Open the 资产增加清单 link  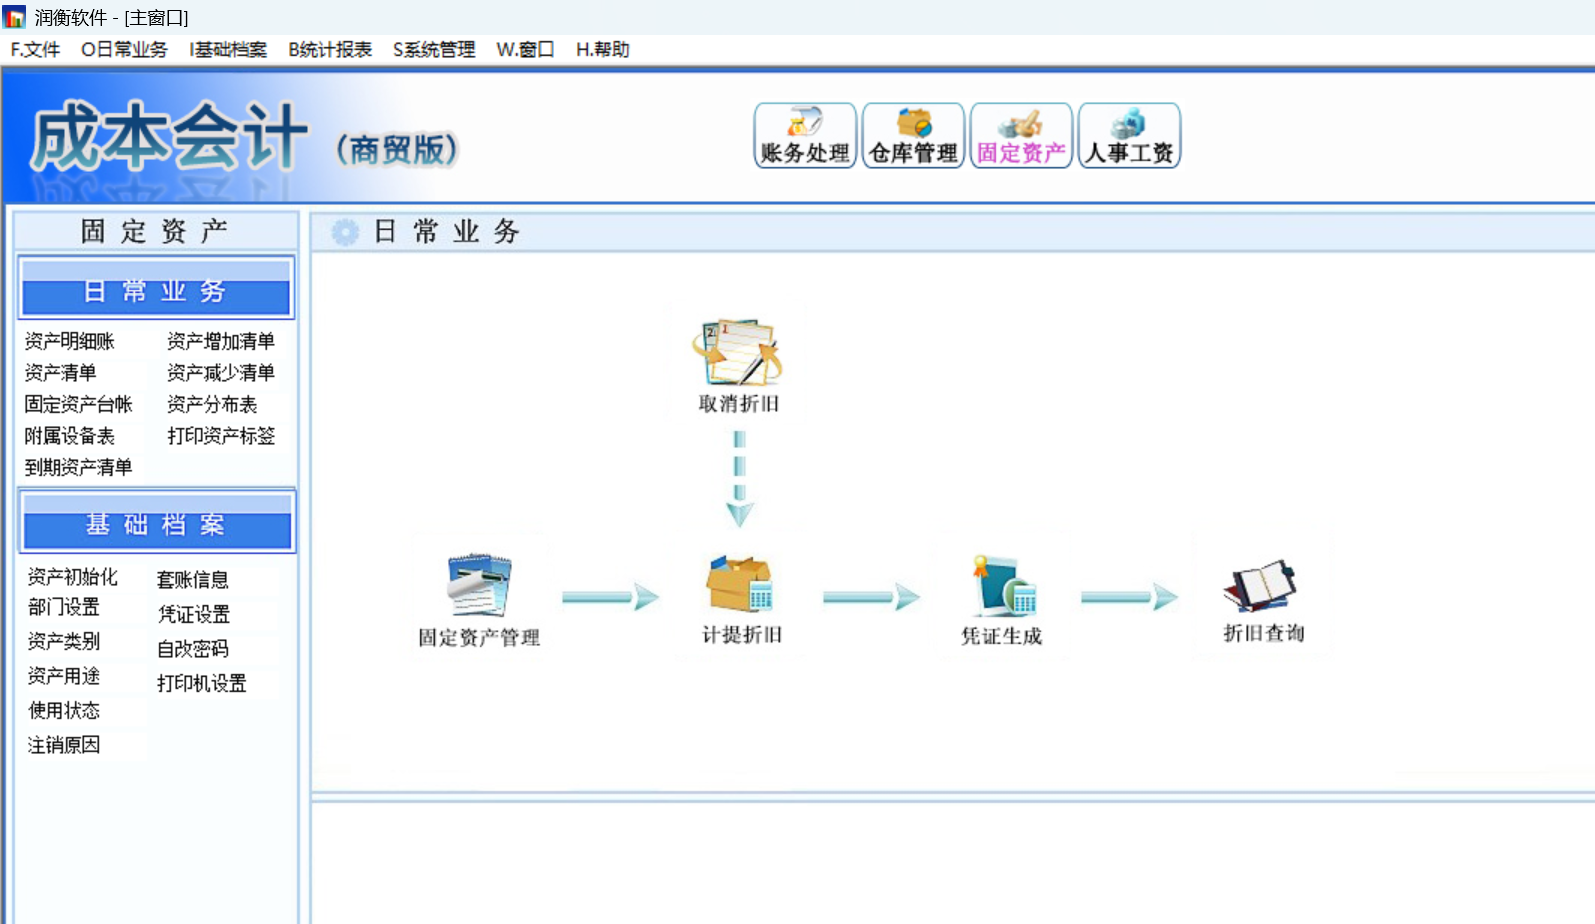221,341
